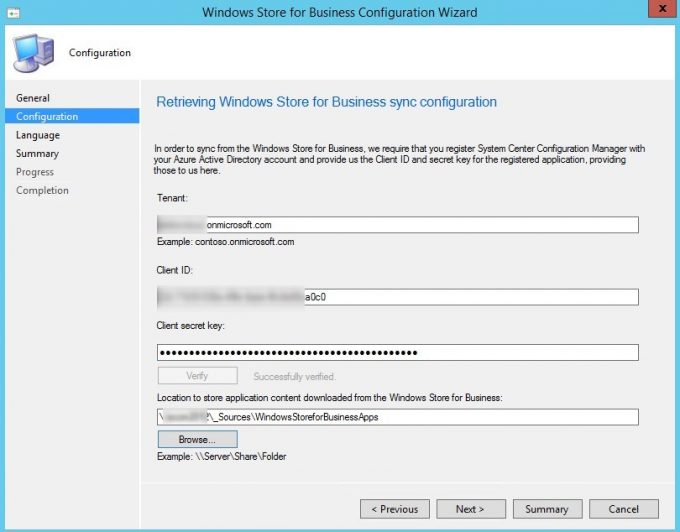Select the Configuration wizard step
Image resolution: width=680 pixels, height=532 pixels.
72,116
